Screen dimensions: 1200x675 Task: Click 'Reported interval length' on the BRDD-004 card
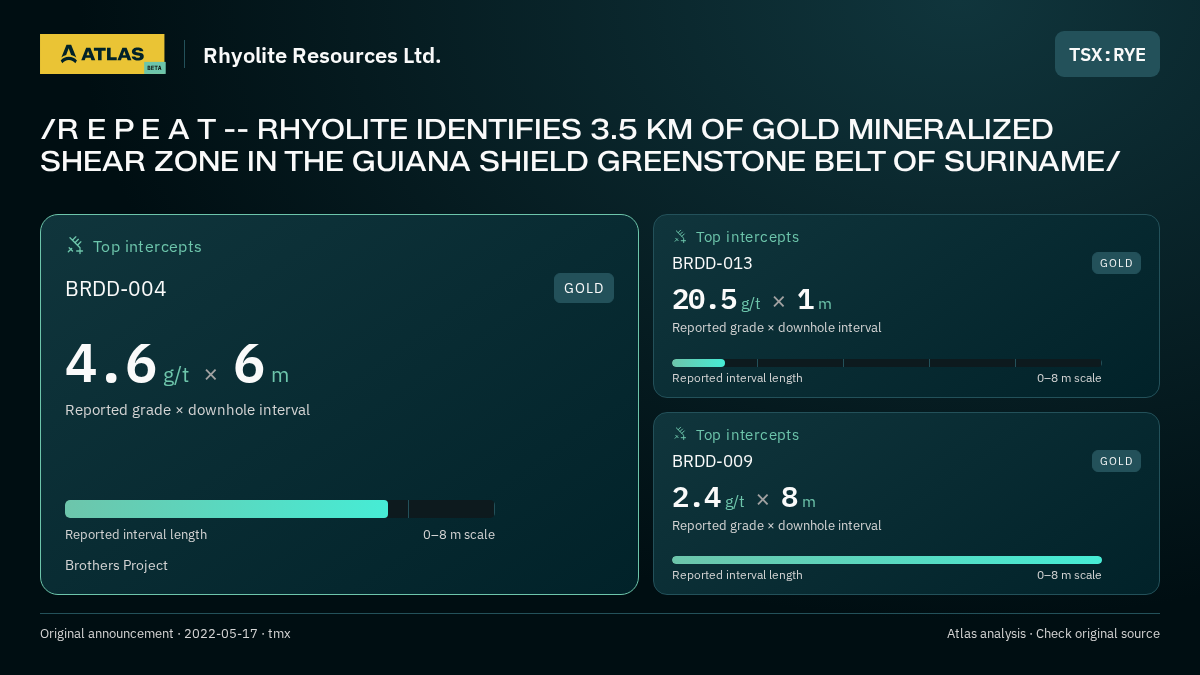136,535
